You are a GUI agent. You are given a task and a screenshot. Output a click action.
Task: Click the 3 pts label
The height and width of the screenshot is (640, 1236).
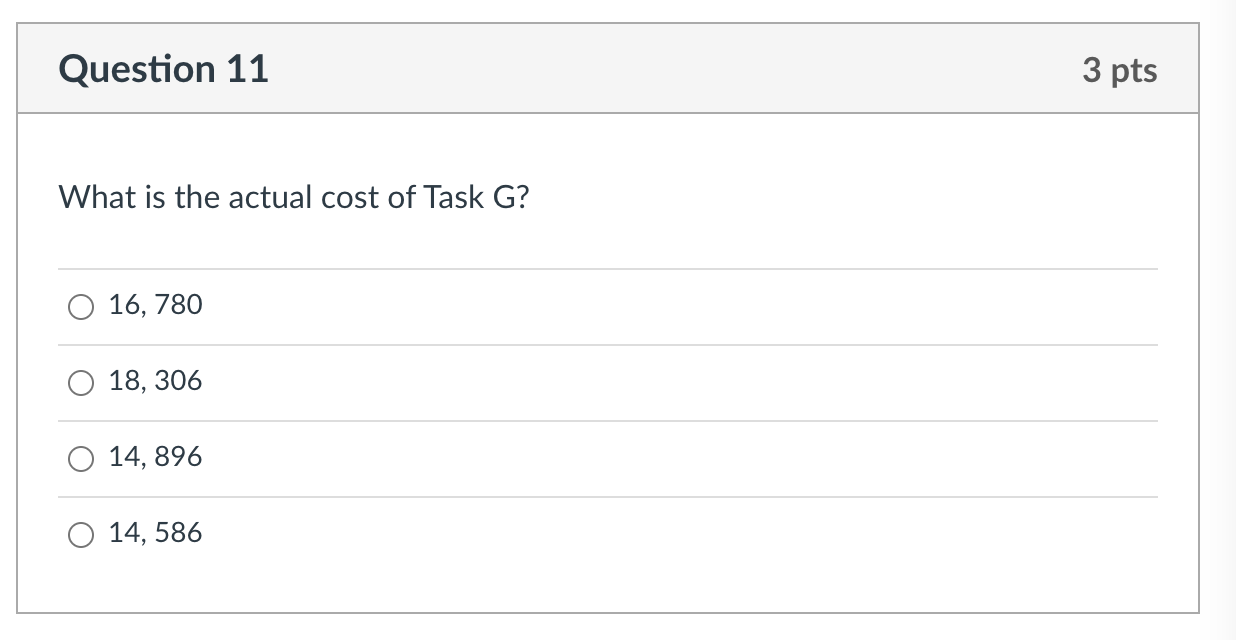coord(1120,70)
